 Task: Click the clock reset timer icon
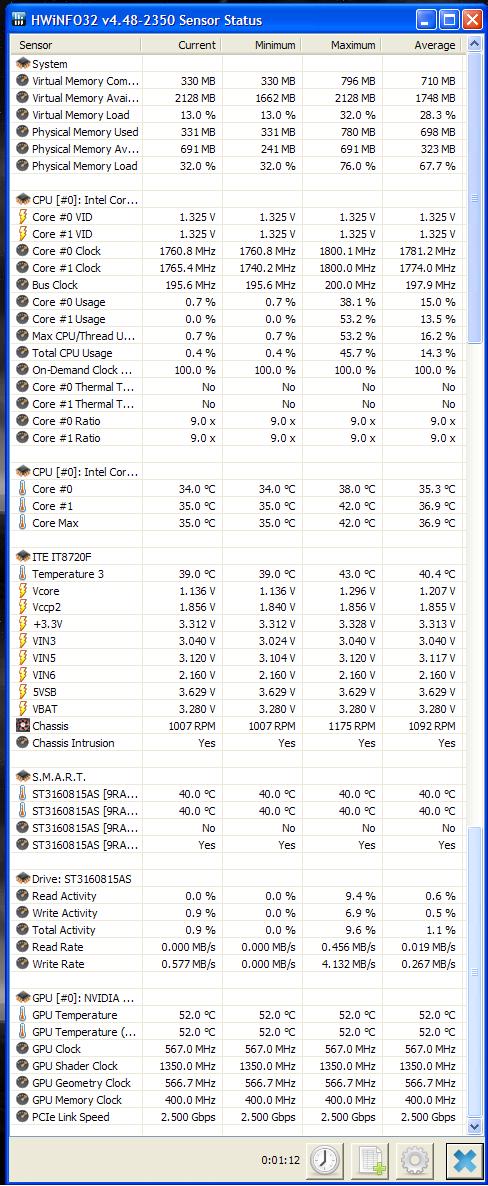click(325, 1160)
